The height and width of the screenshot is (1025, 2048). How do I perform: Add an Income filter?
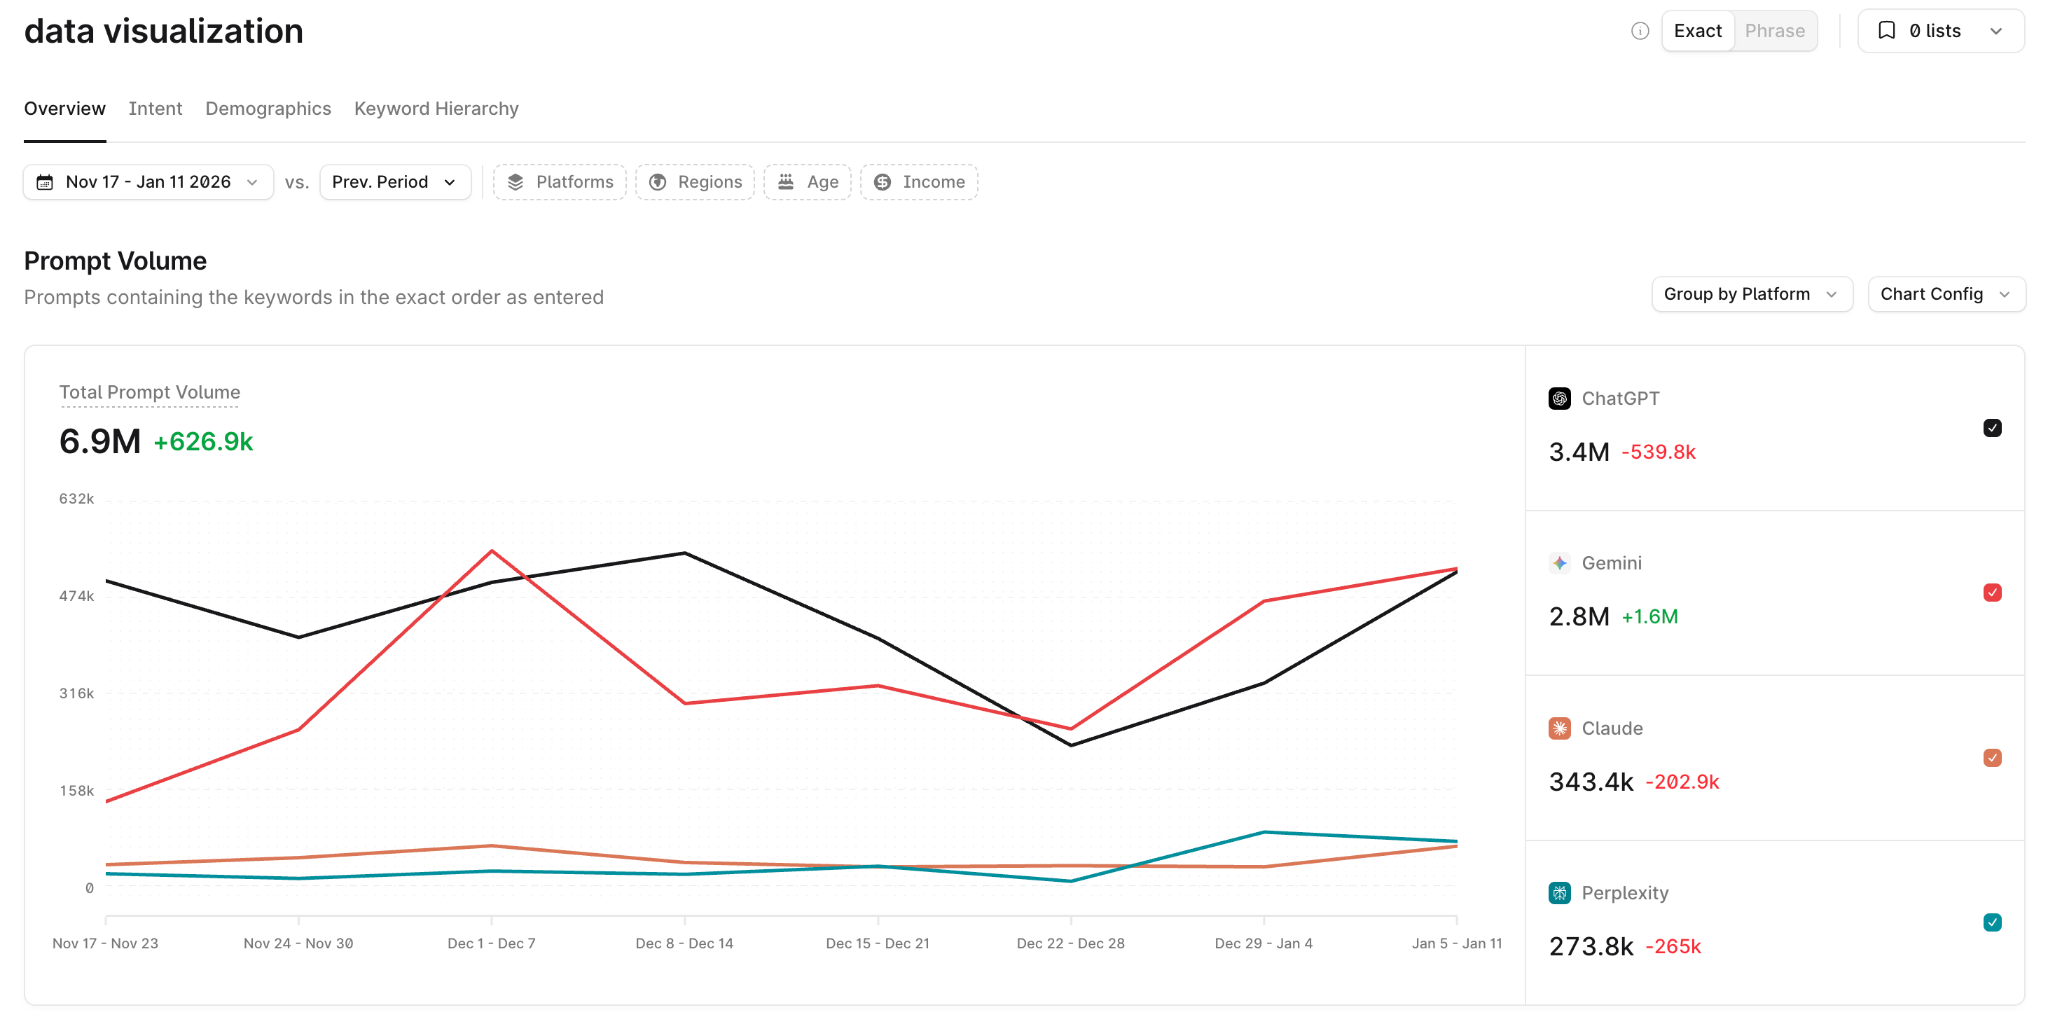click(x=919, y=182)
